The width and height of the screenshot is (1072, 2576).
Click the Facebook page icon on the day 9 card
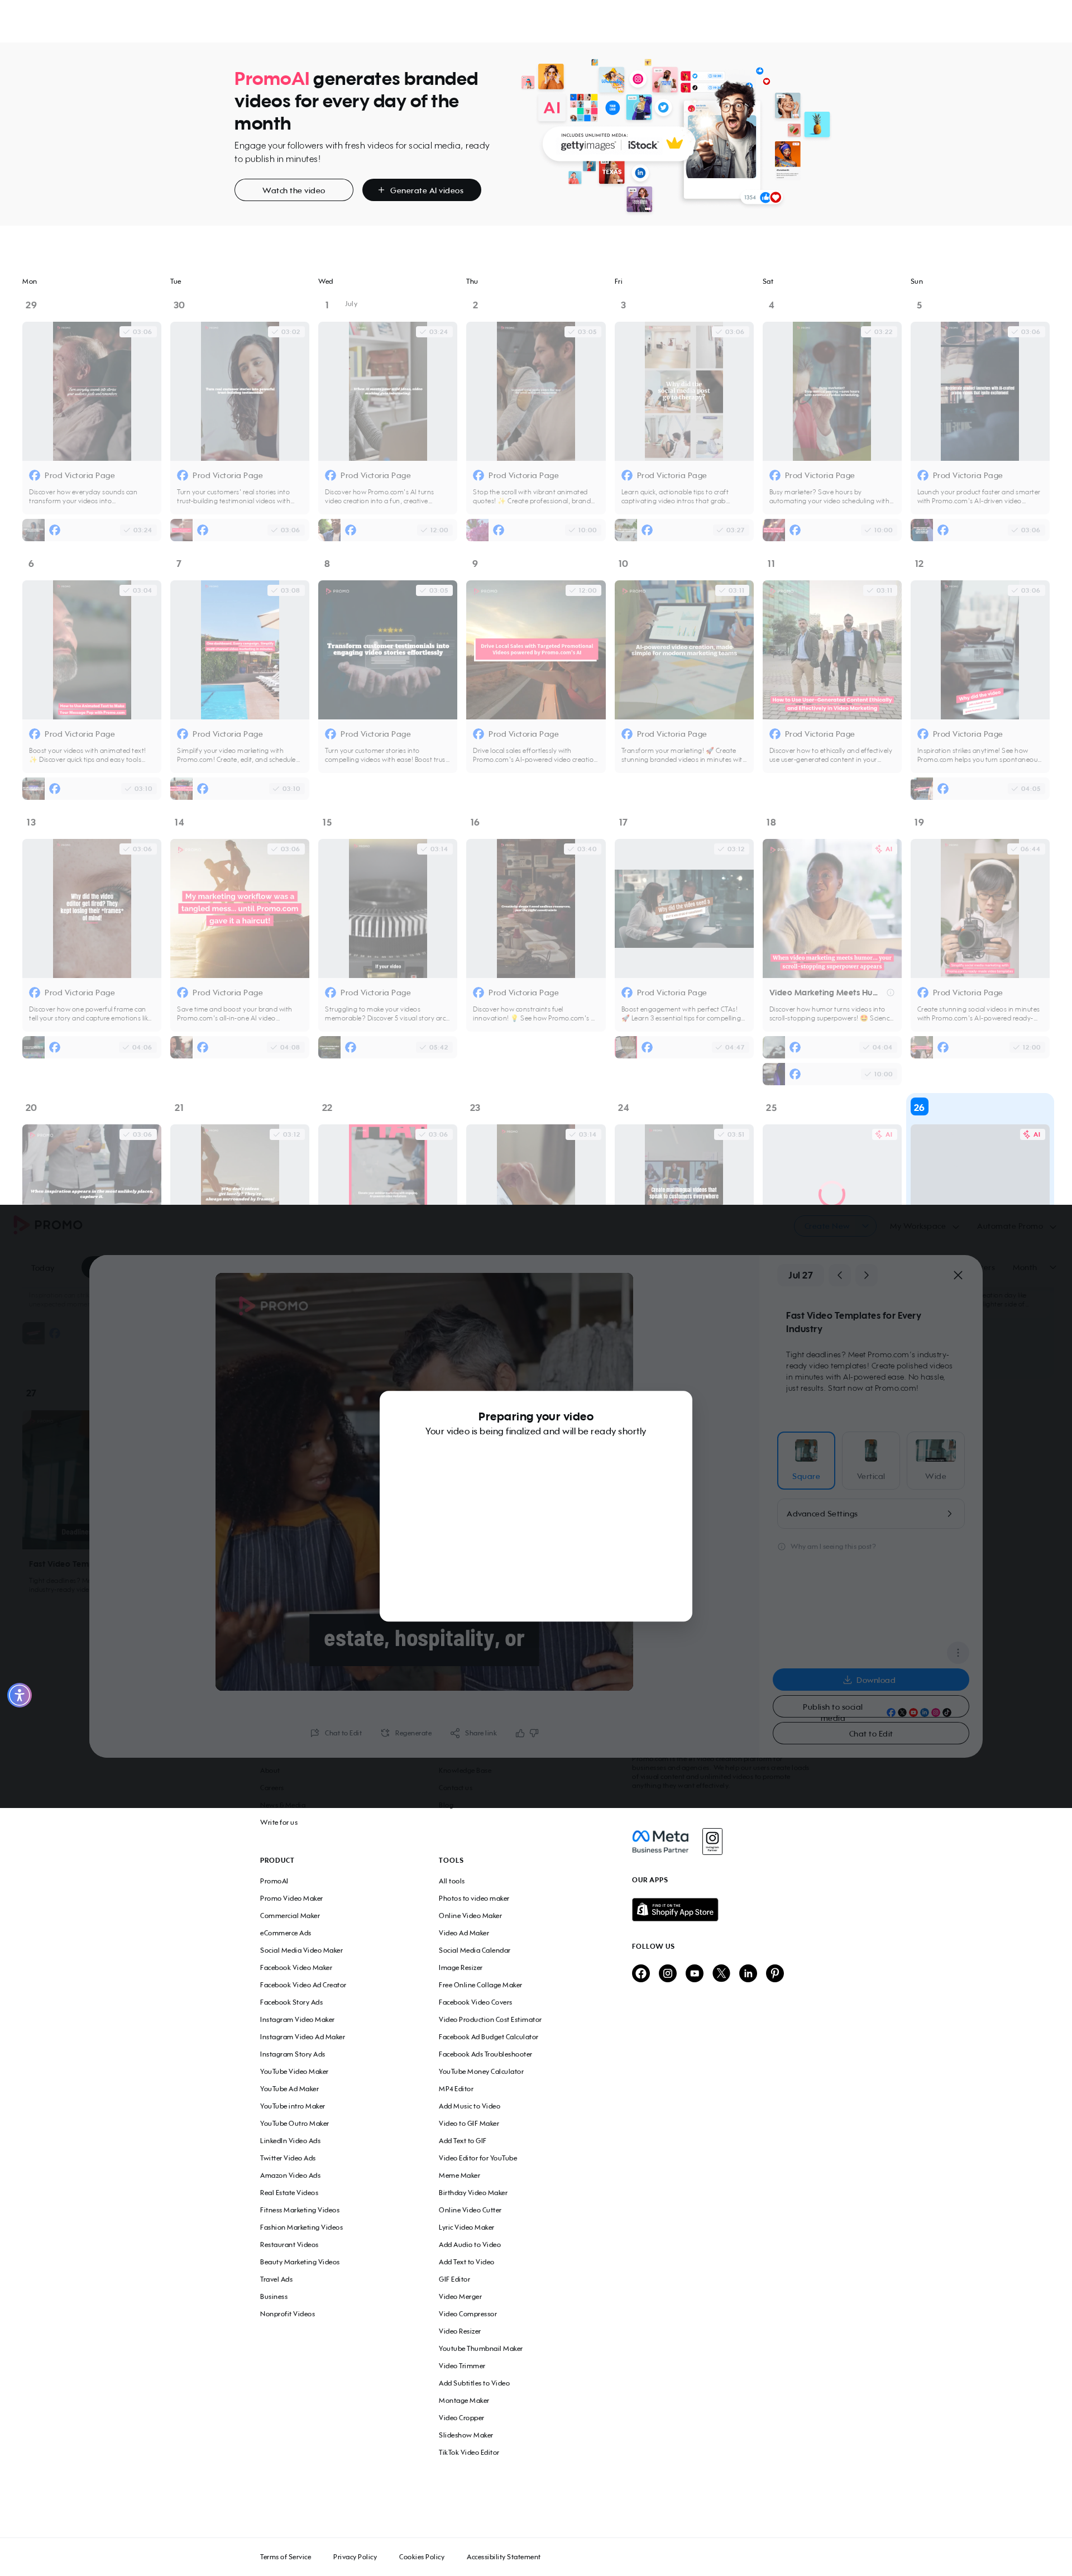pos(479,734)
